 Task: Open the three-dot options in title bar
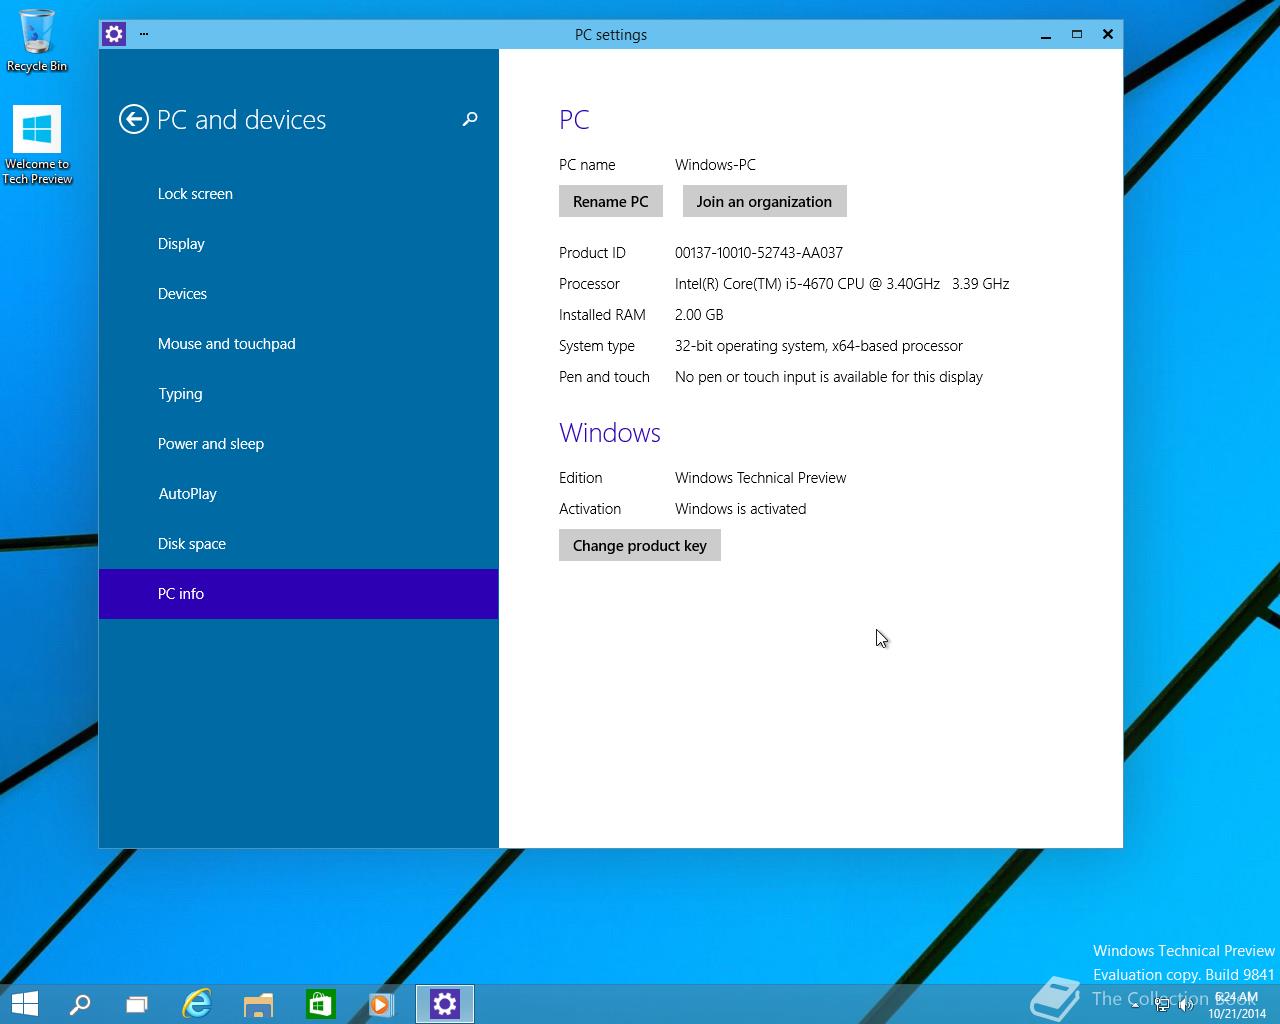click(x=144, y=34)
